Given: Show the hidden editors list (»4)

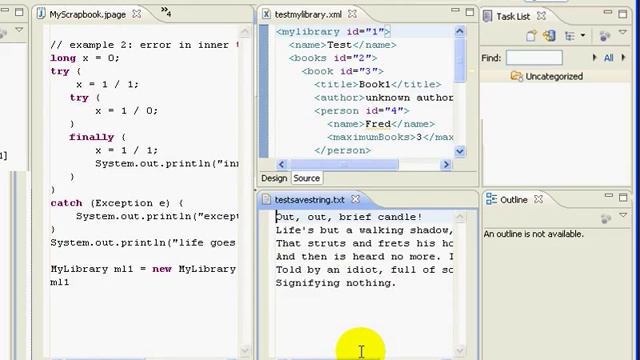Looking at the screenshot, I should pos(166,12).
